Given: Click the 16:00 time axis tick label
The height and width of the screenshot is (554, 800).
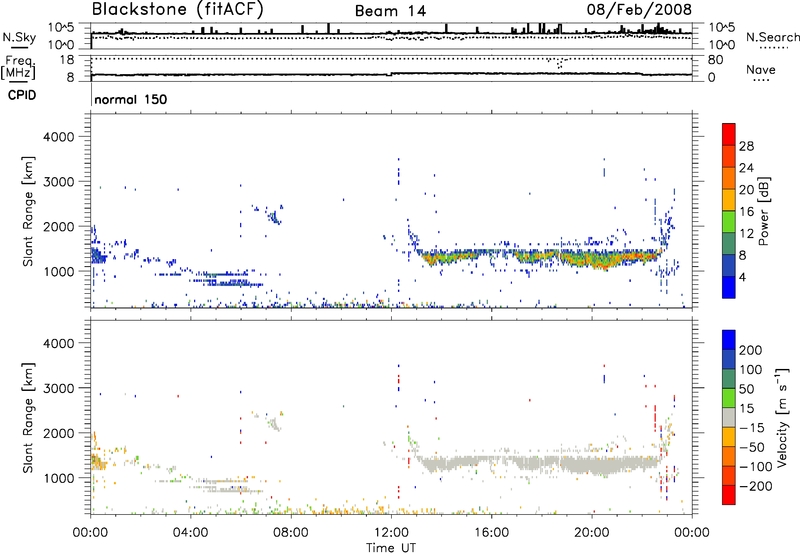Looking at the screenshot, I should pyautogui.click(x=491, y=533).
